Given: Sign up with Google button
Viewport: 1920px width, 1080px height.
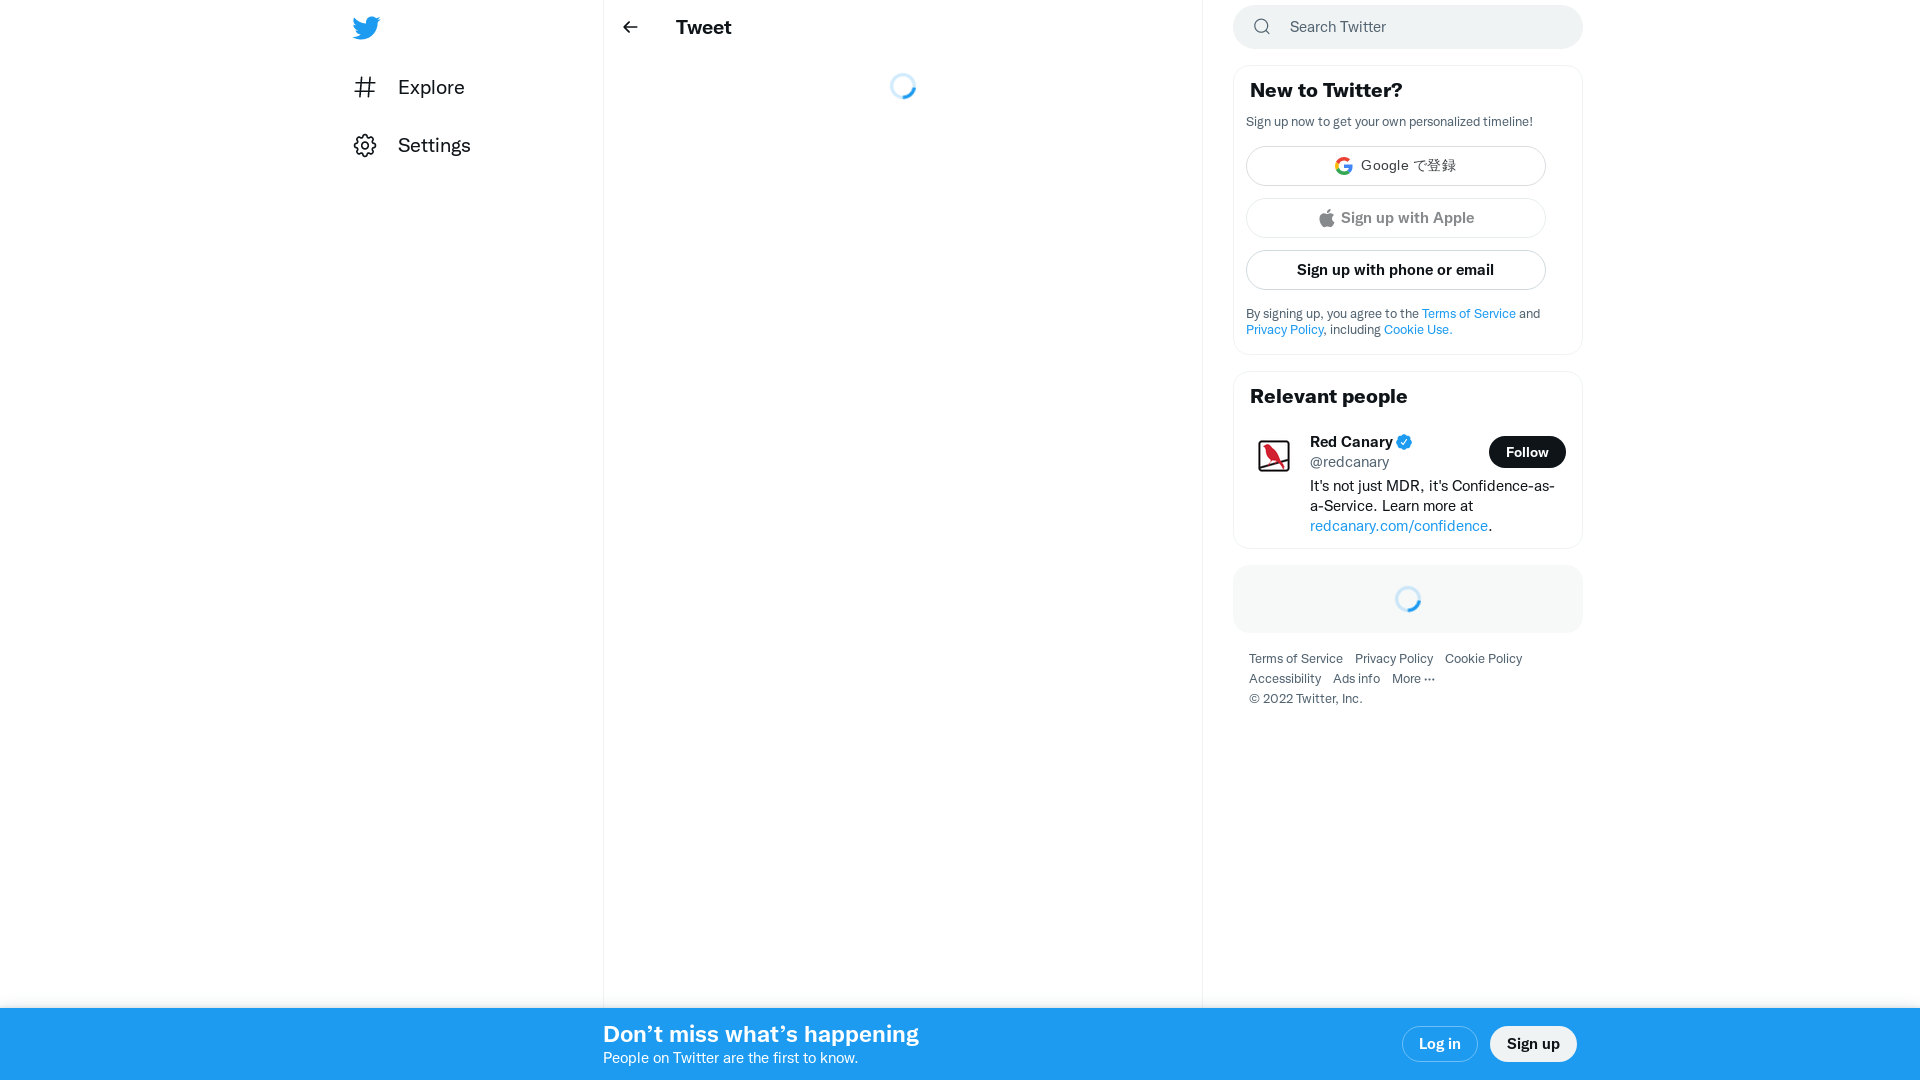Looking at the screenshot, I should pos(1395,166).
